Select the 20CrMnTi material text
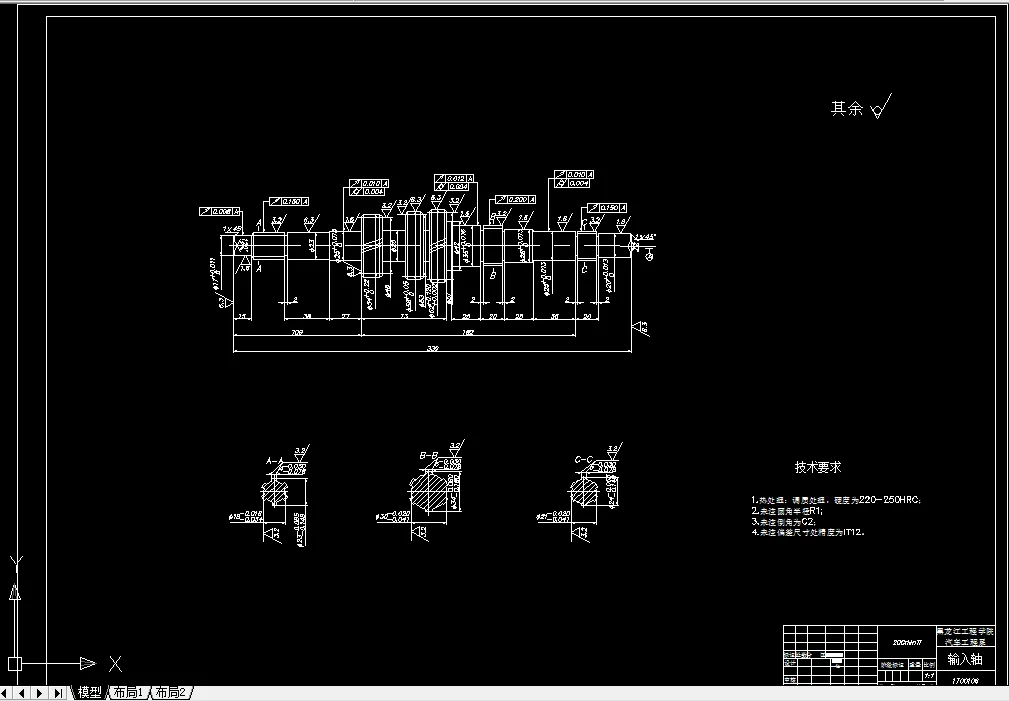The image size is (1009, 701). pos(907,642)
